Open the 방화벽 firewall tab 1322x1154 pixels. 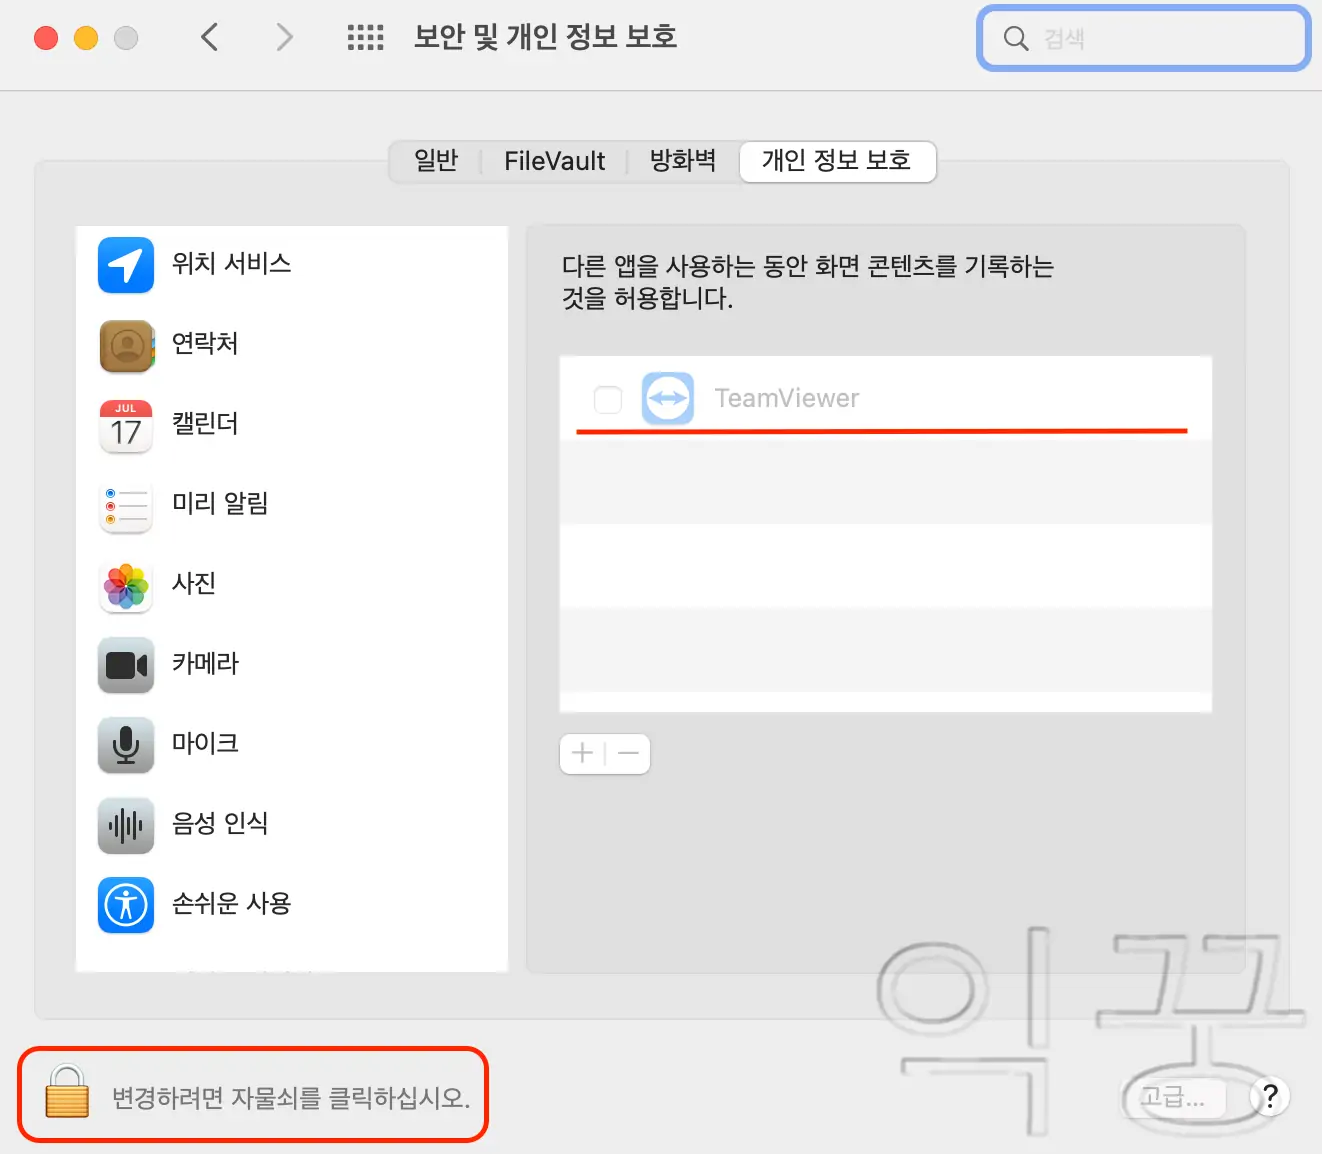click(682, 160)
